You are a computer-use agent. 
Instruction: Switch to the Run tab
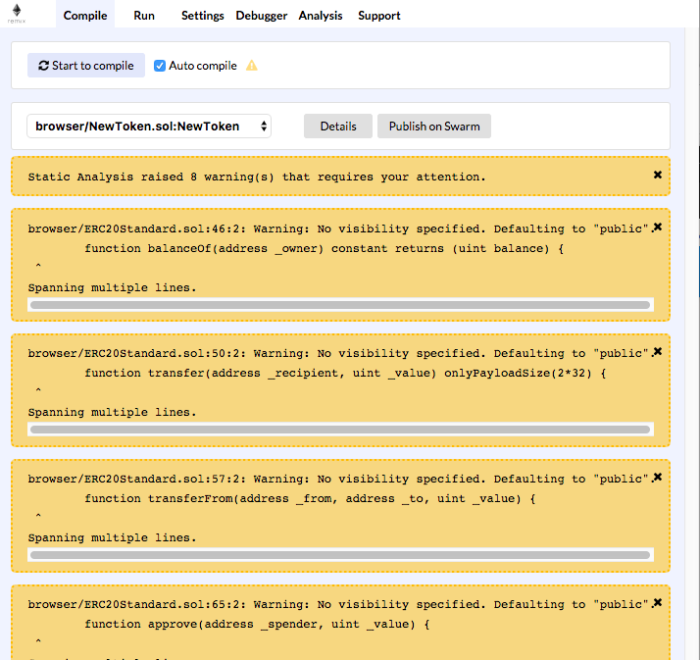tap(144, 15)
